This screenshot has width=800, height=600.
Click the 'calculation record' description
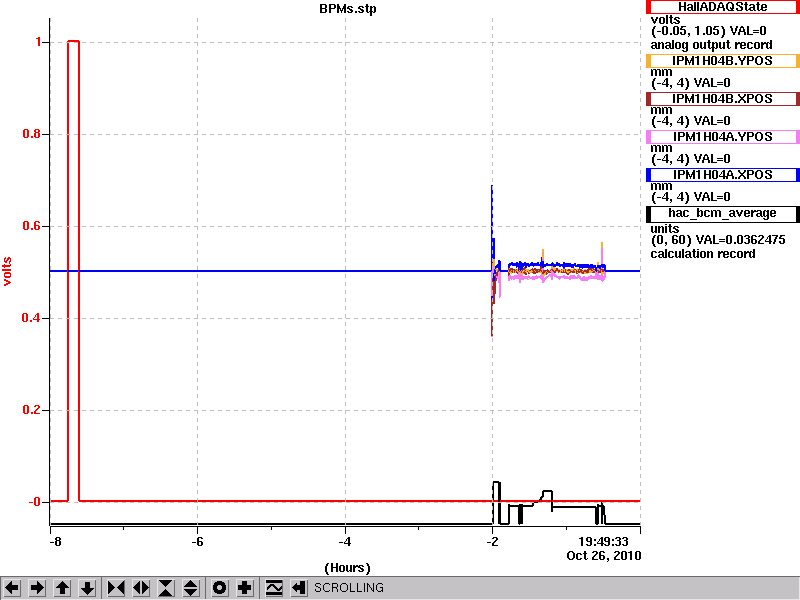click(703, 254)
